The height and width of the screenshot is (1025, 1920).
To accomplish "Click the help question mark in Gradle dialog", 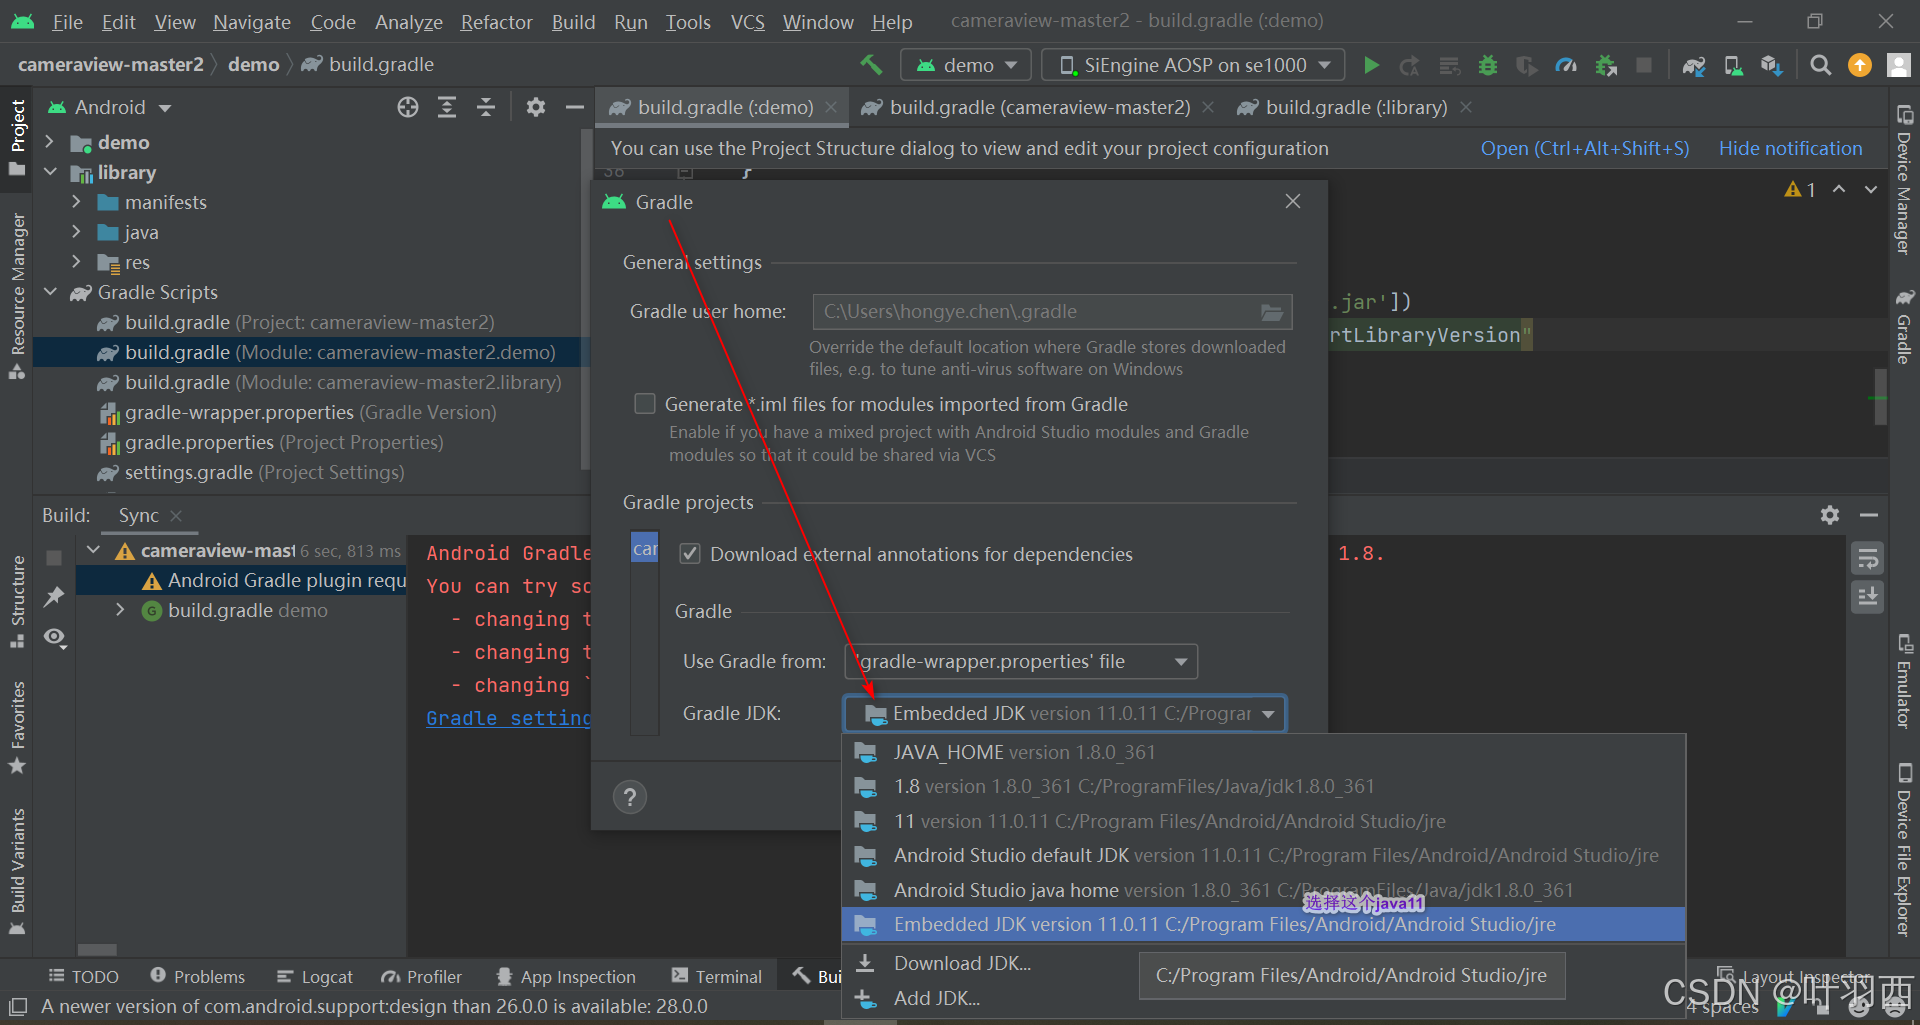I will (630, 797).
